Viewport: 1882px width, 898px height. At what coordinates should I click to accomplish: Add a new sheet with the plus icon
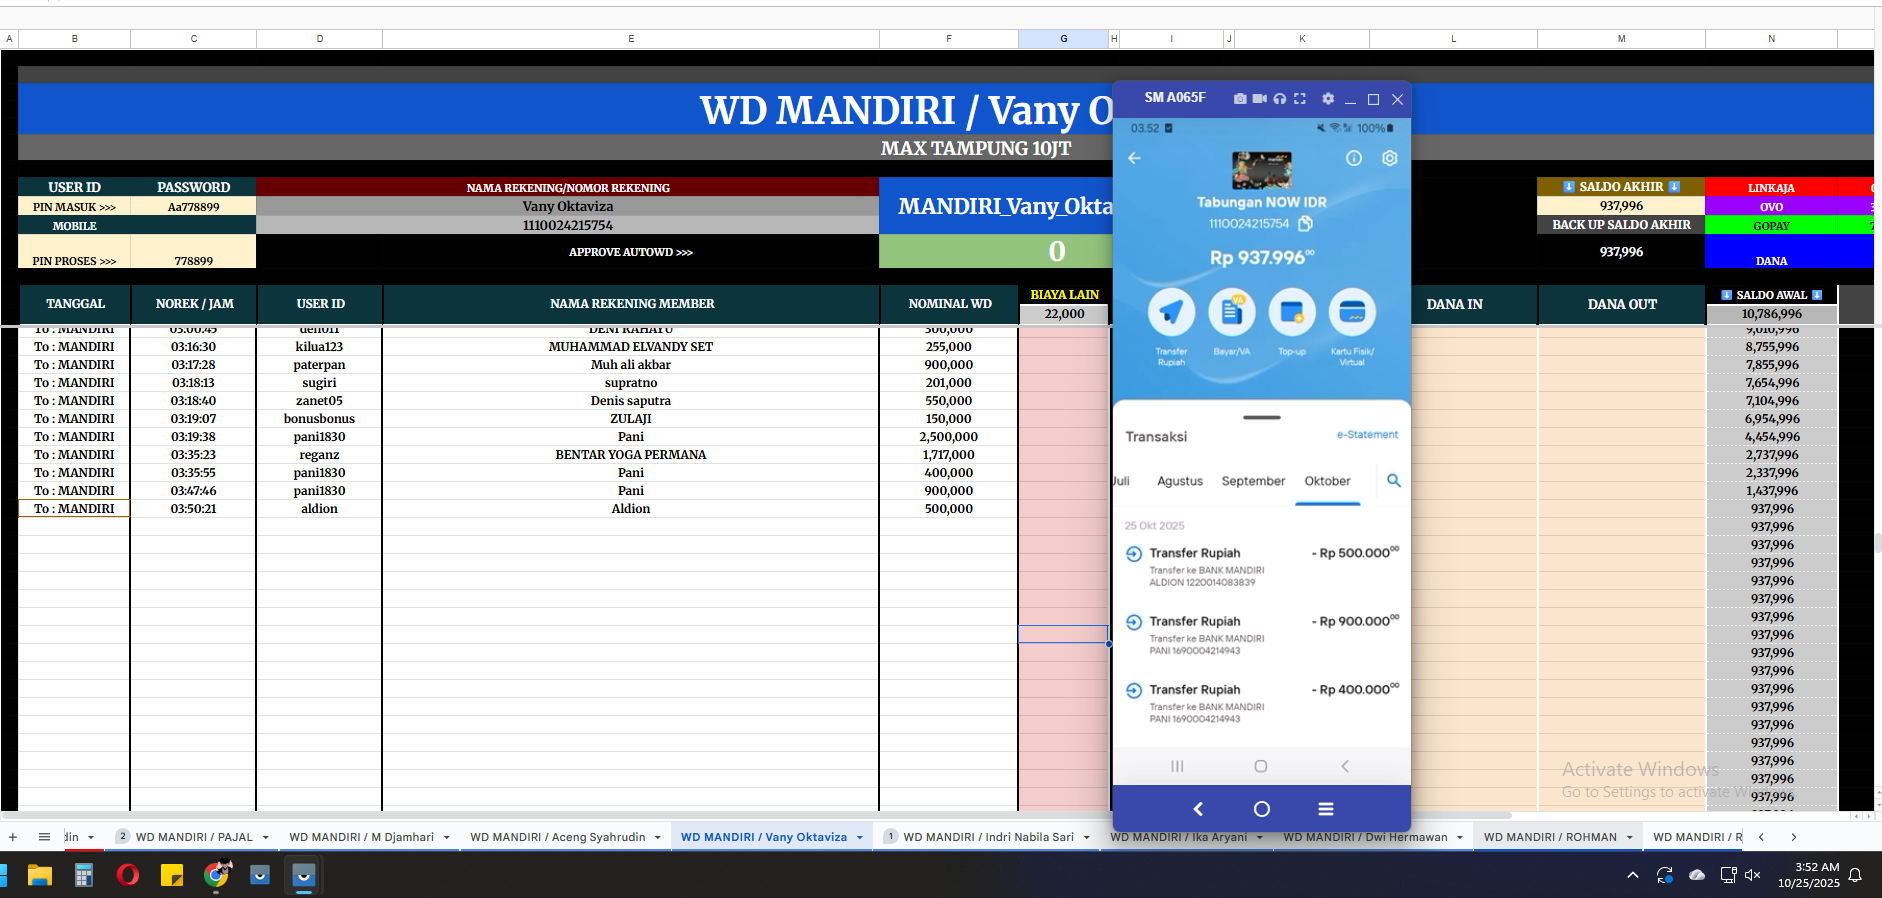[13, 837]
